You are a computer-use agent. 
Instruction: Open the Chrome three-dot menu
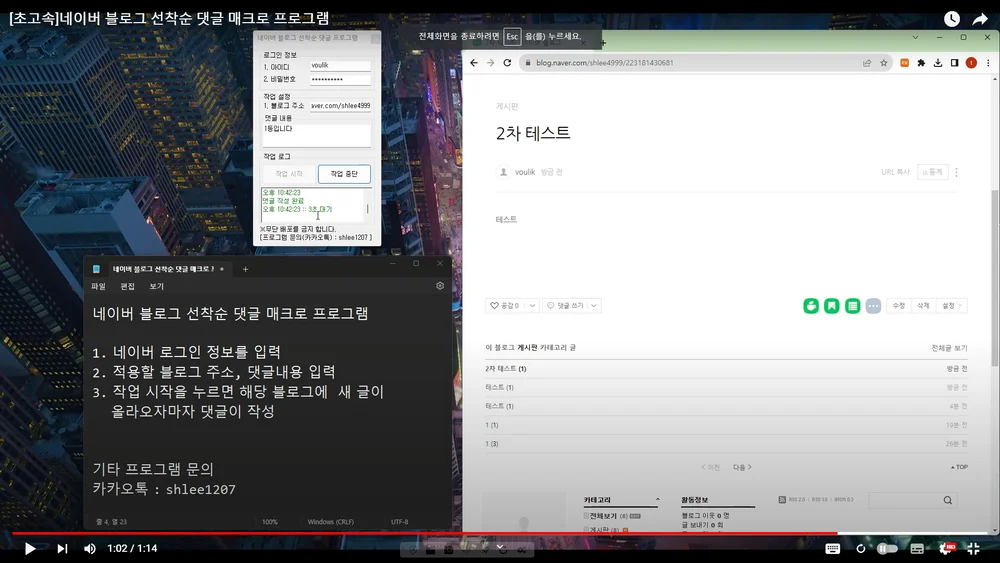click(988, 62)
